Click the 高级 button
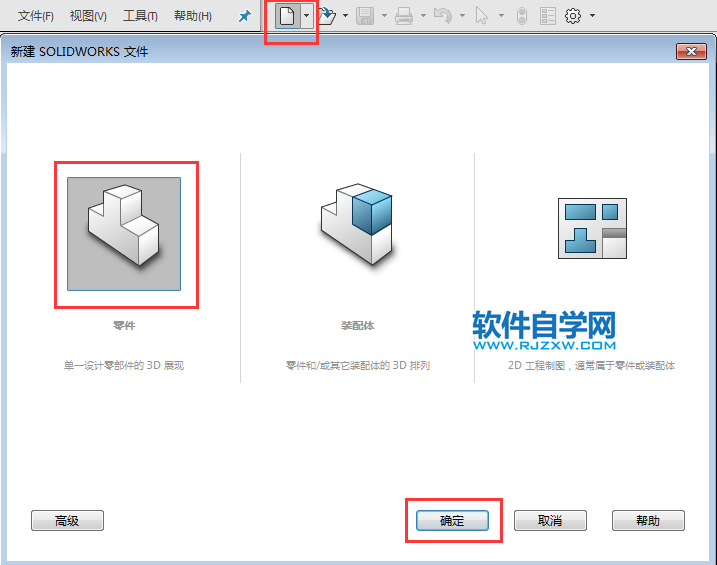This screenshot has width=717, height=565. point(67,521)
